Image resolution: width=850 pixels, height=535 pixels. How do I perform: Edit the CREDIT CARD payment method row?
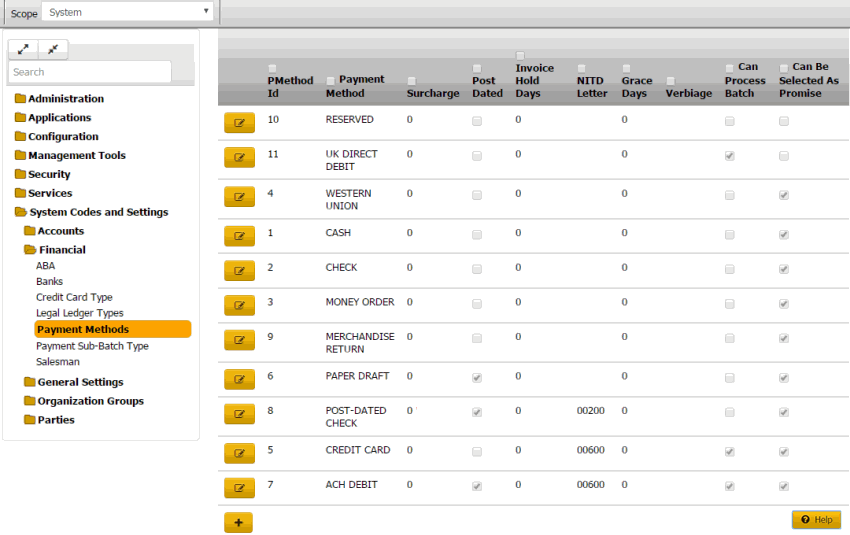(238, 453)
